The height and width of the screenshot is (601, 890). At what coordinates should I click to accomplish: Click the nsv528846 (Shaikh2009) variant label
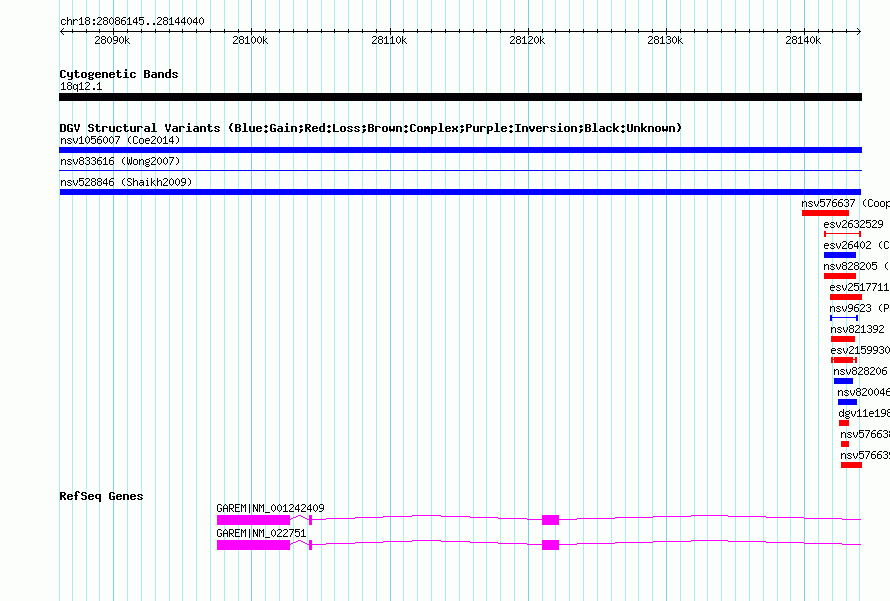126,182
